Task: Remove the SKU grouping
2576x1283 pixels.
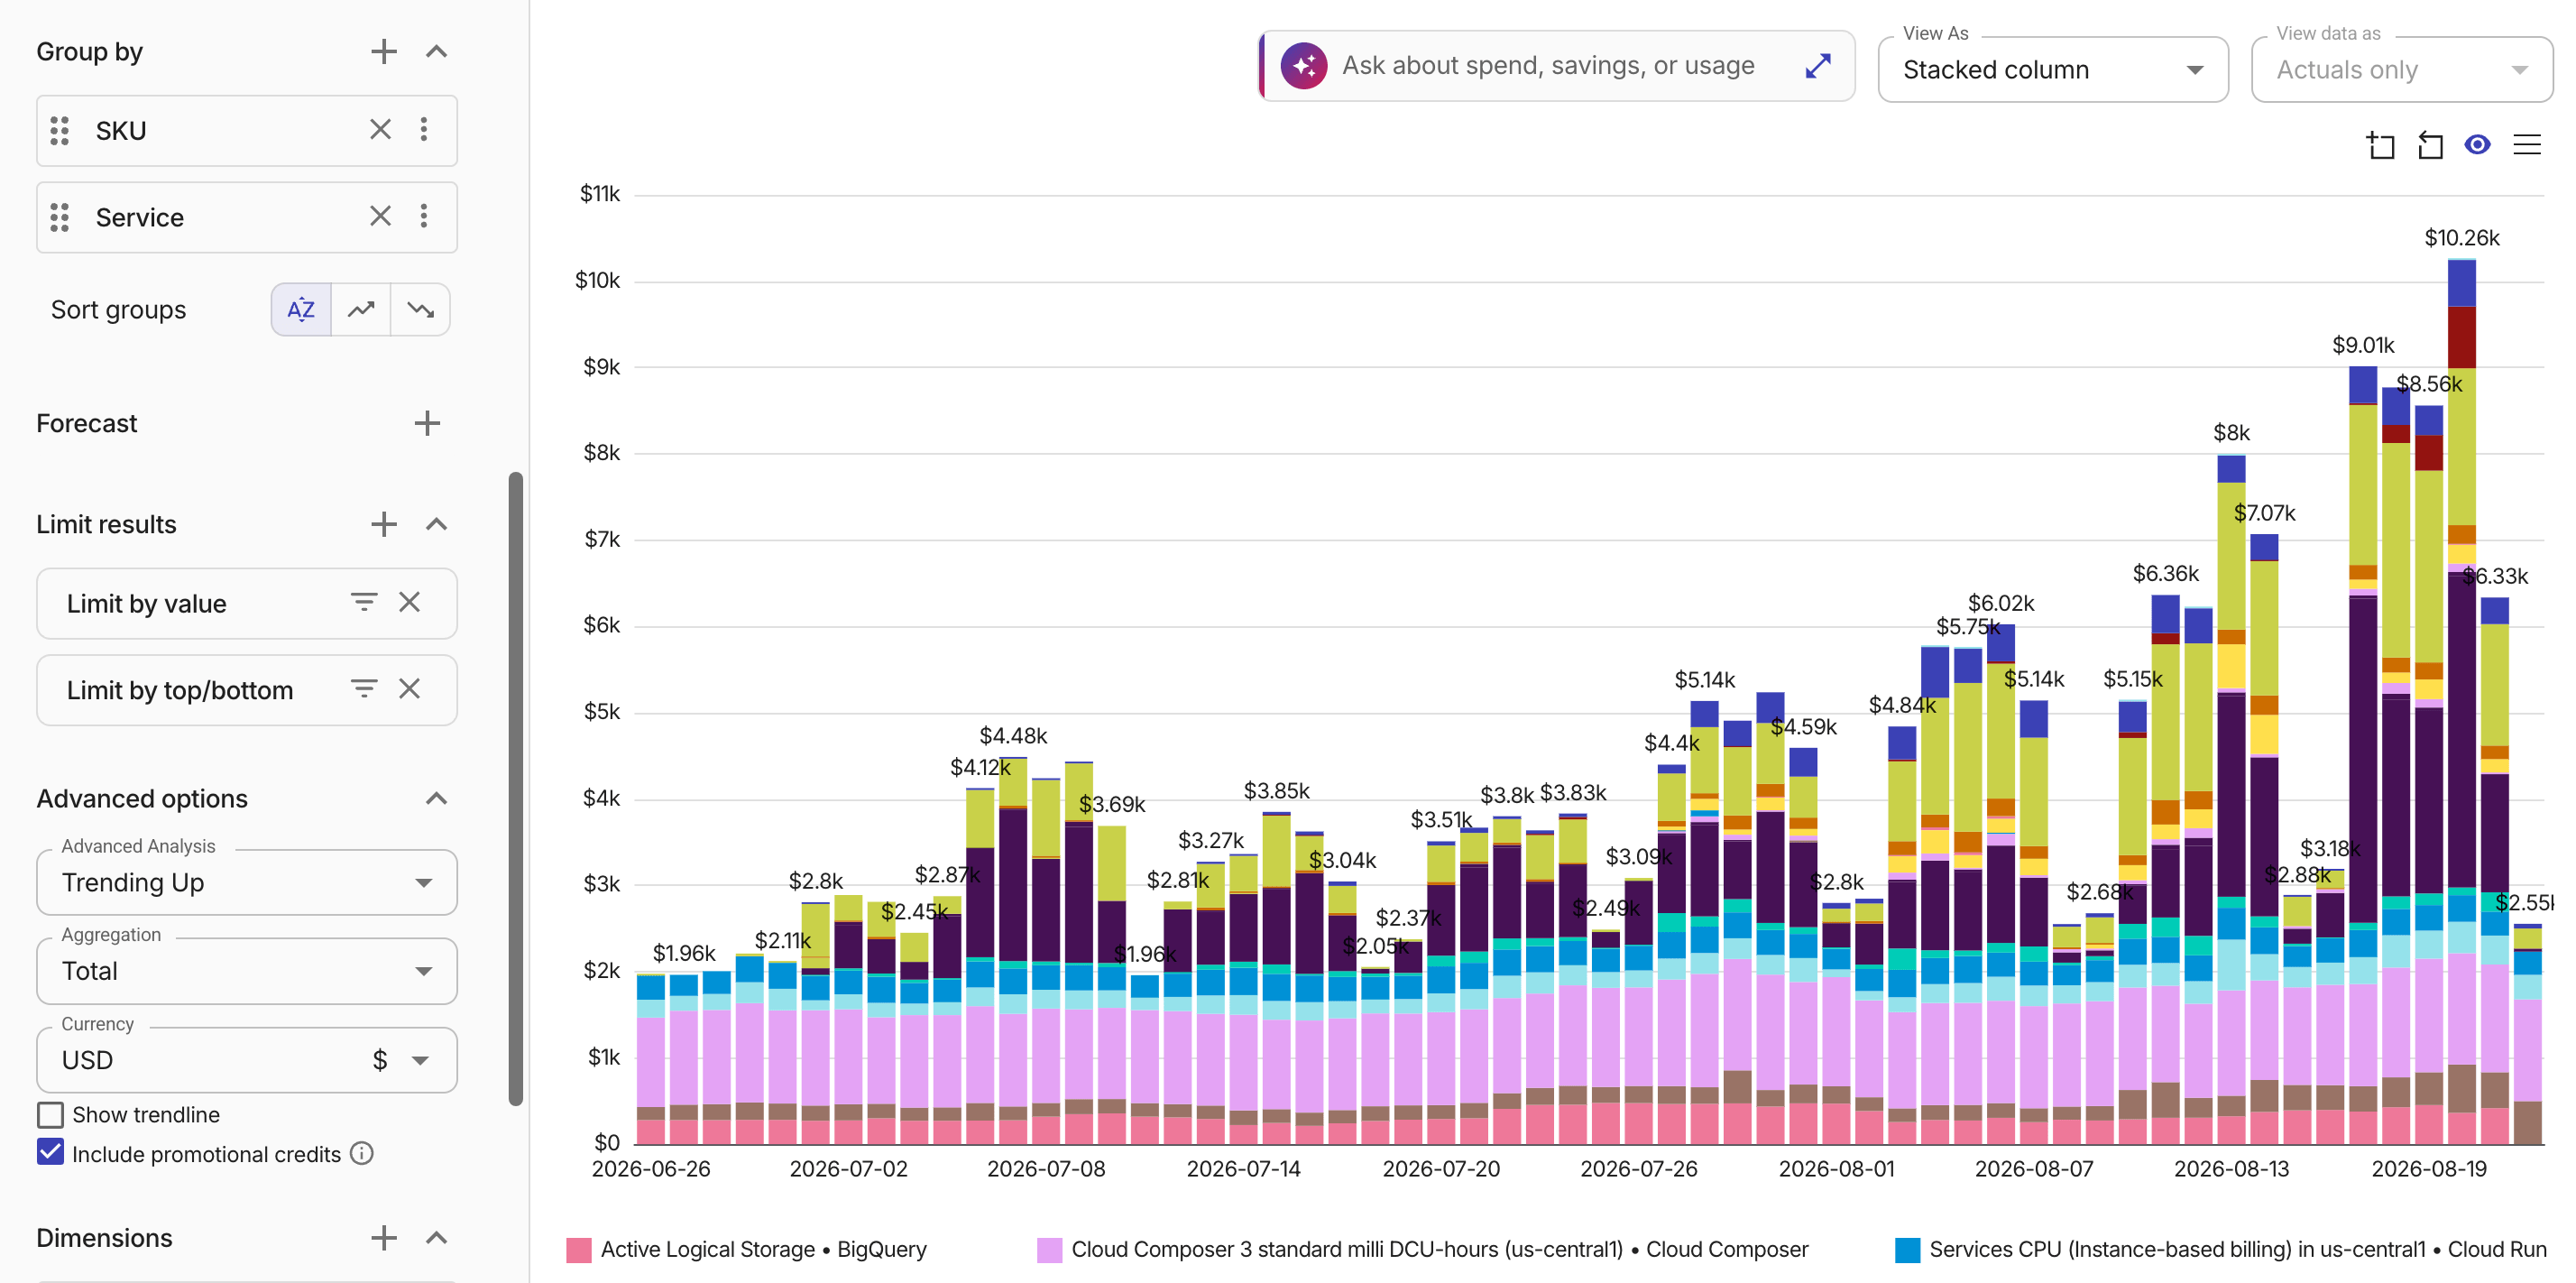Action: (x=380, y=129)
